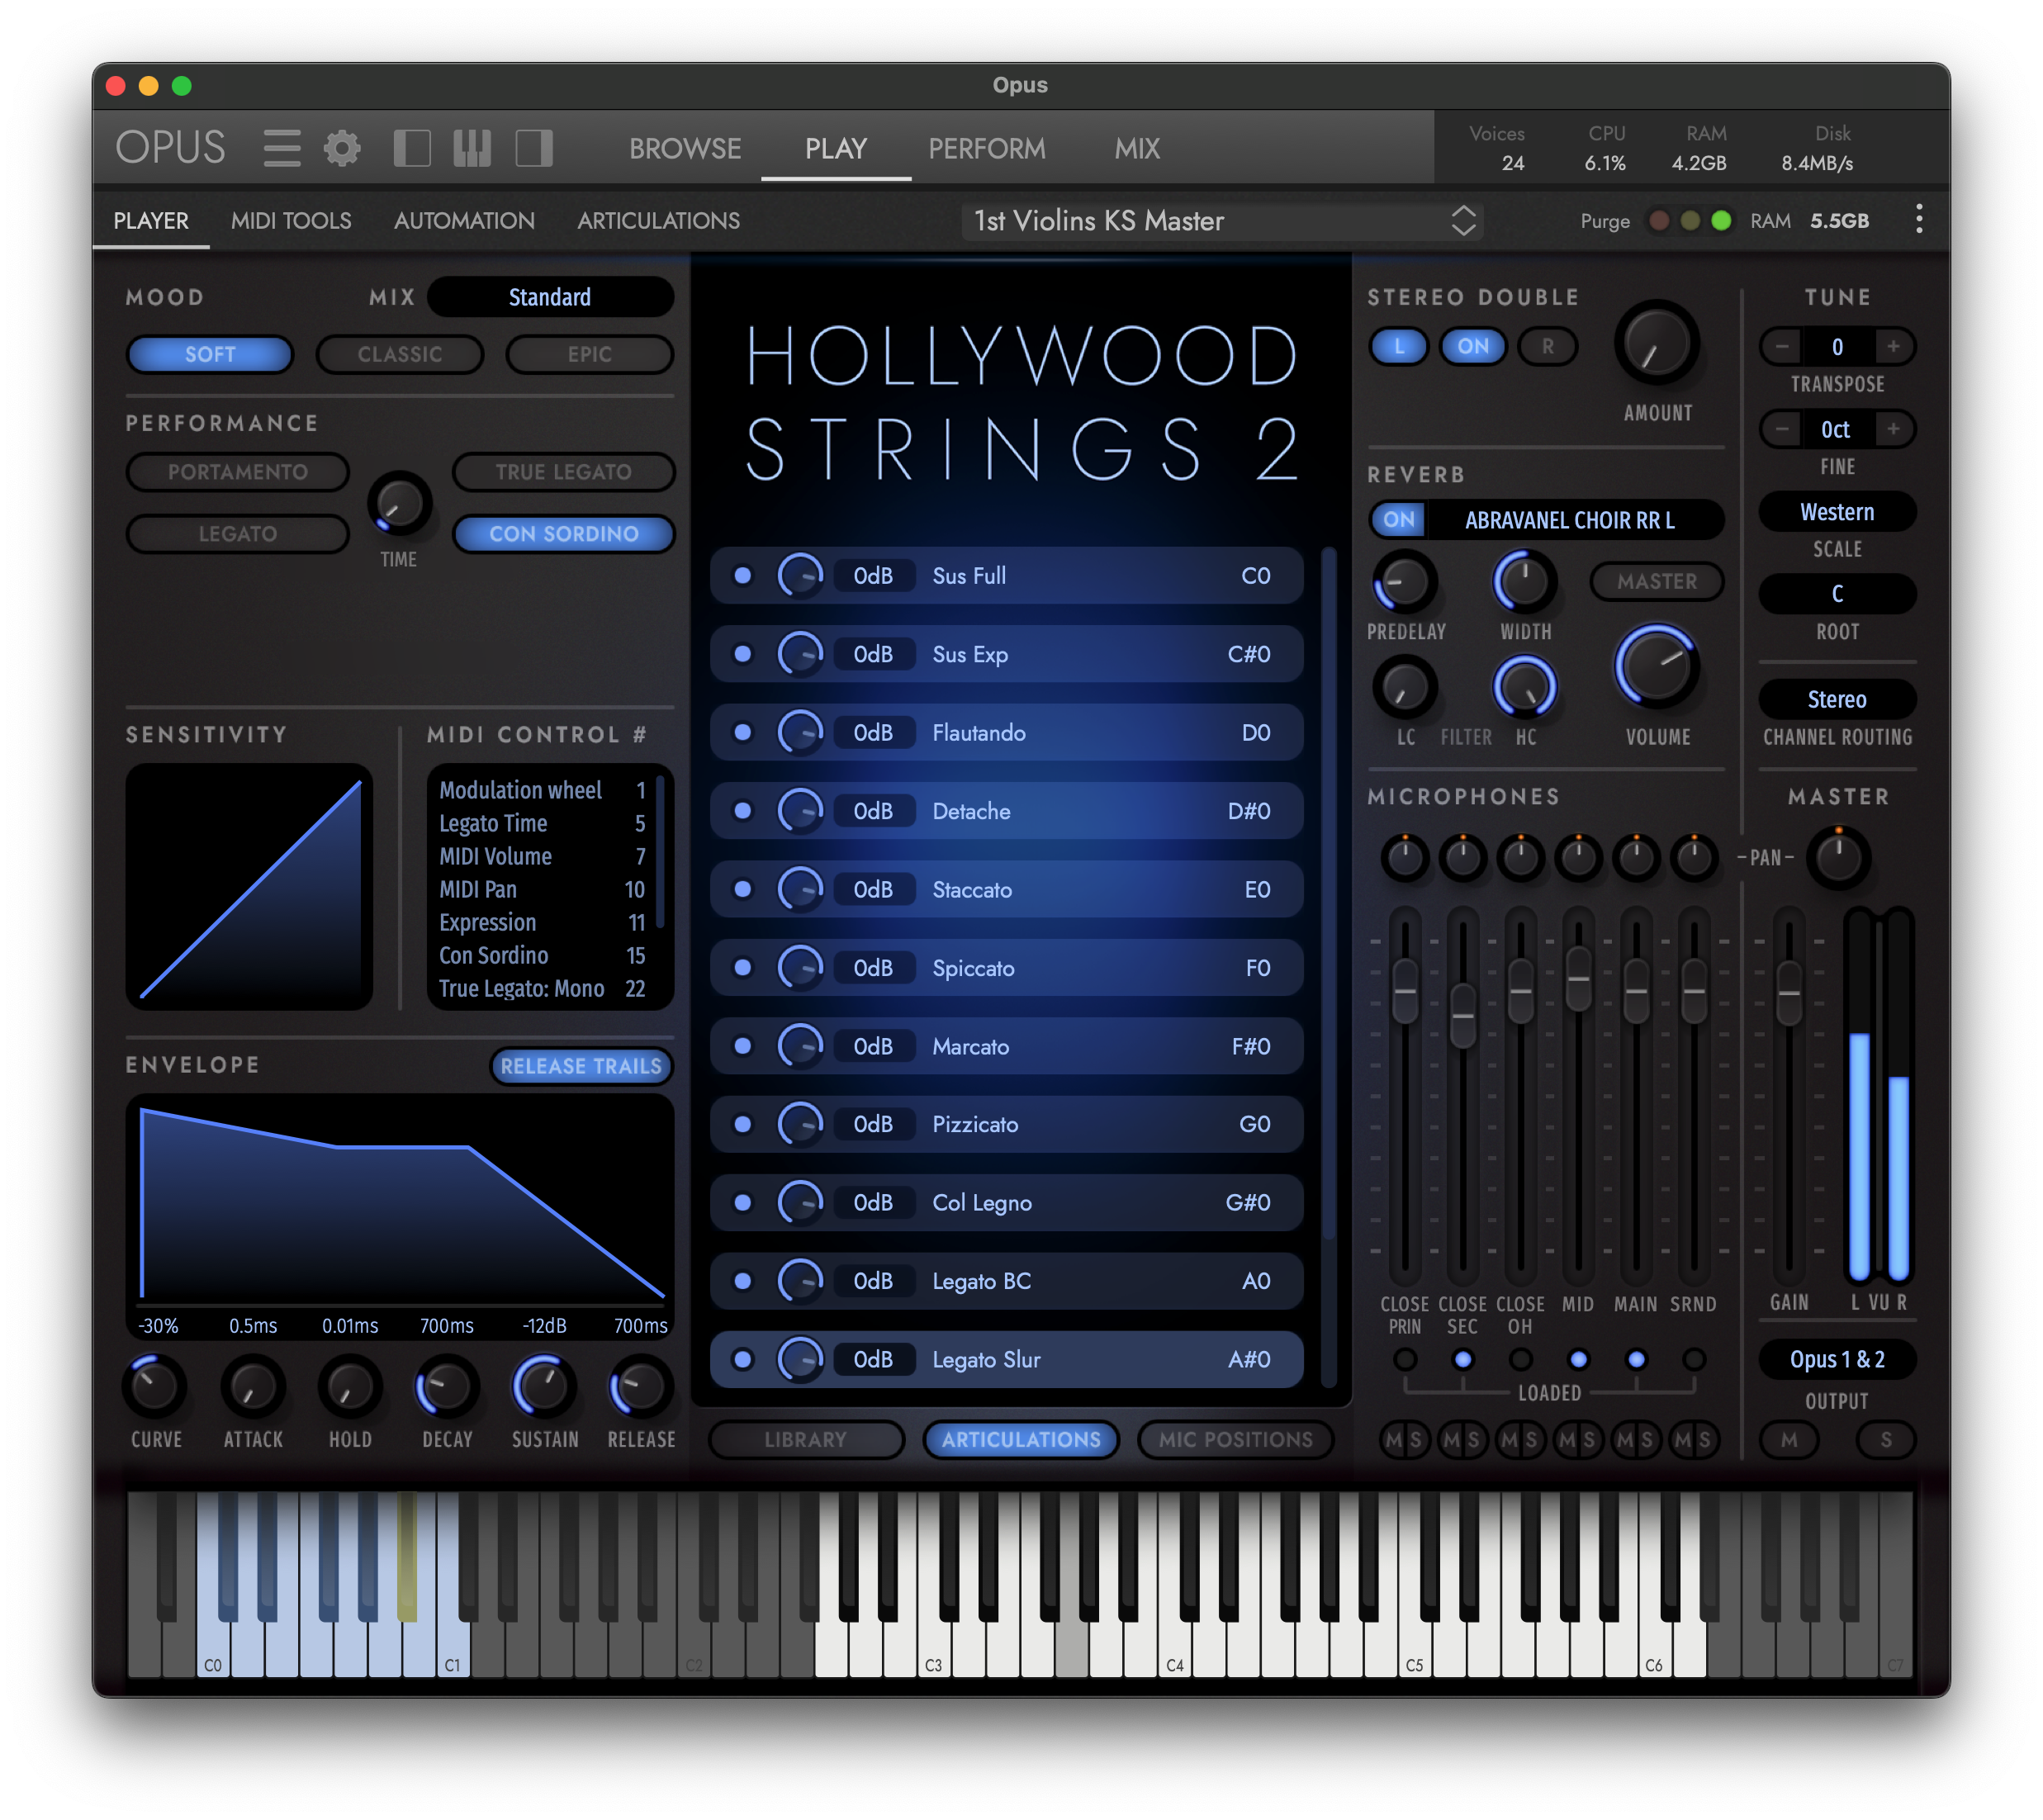This screenshot has width=2043, height=1820.
Task: Toggle the Staccato articulation active dot
Action: [x=743, y=889]
